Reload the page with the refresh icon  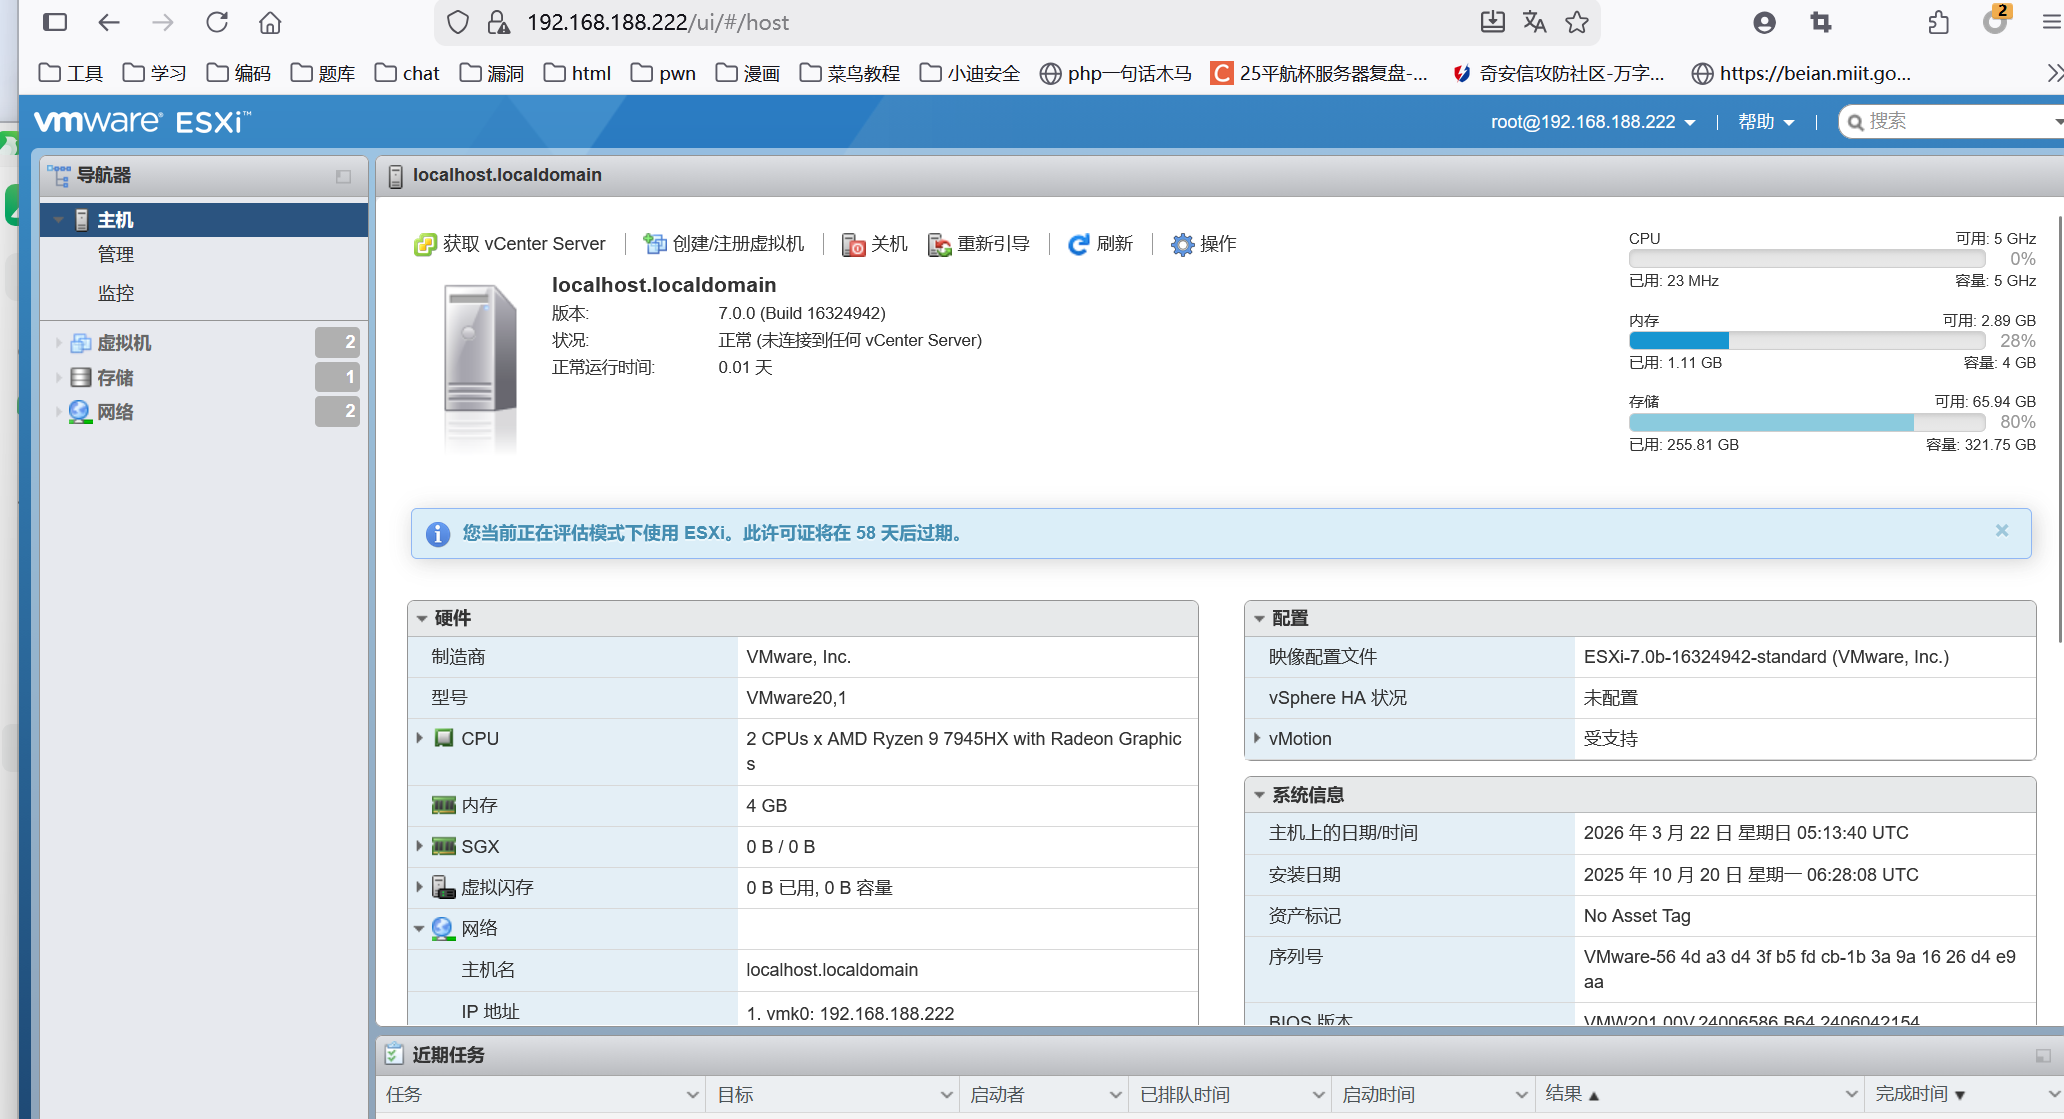217,22
